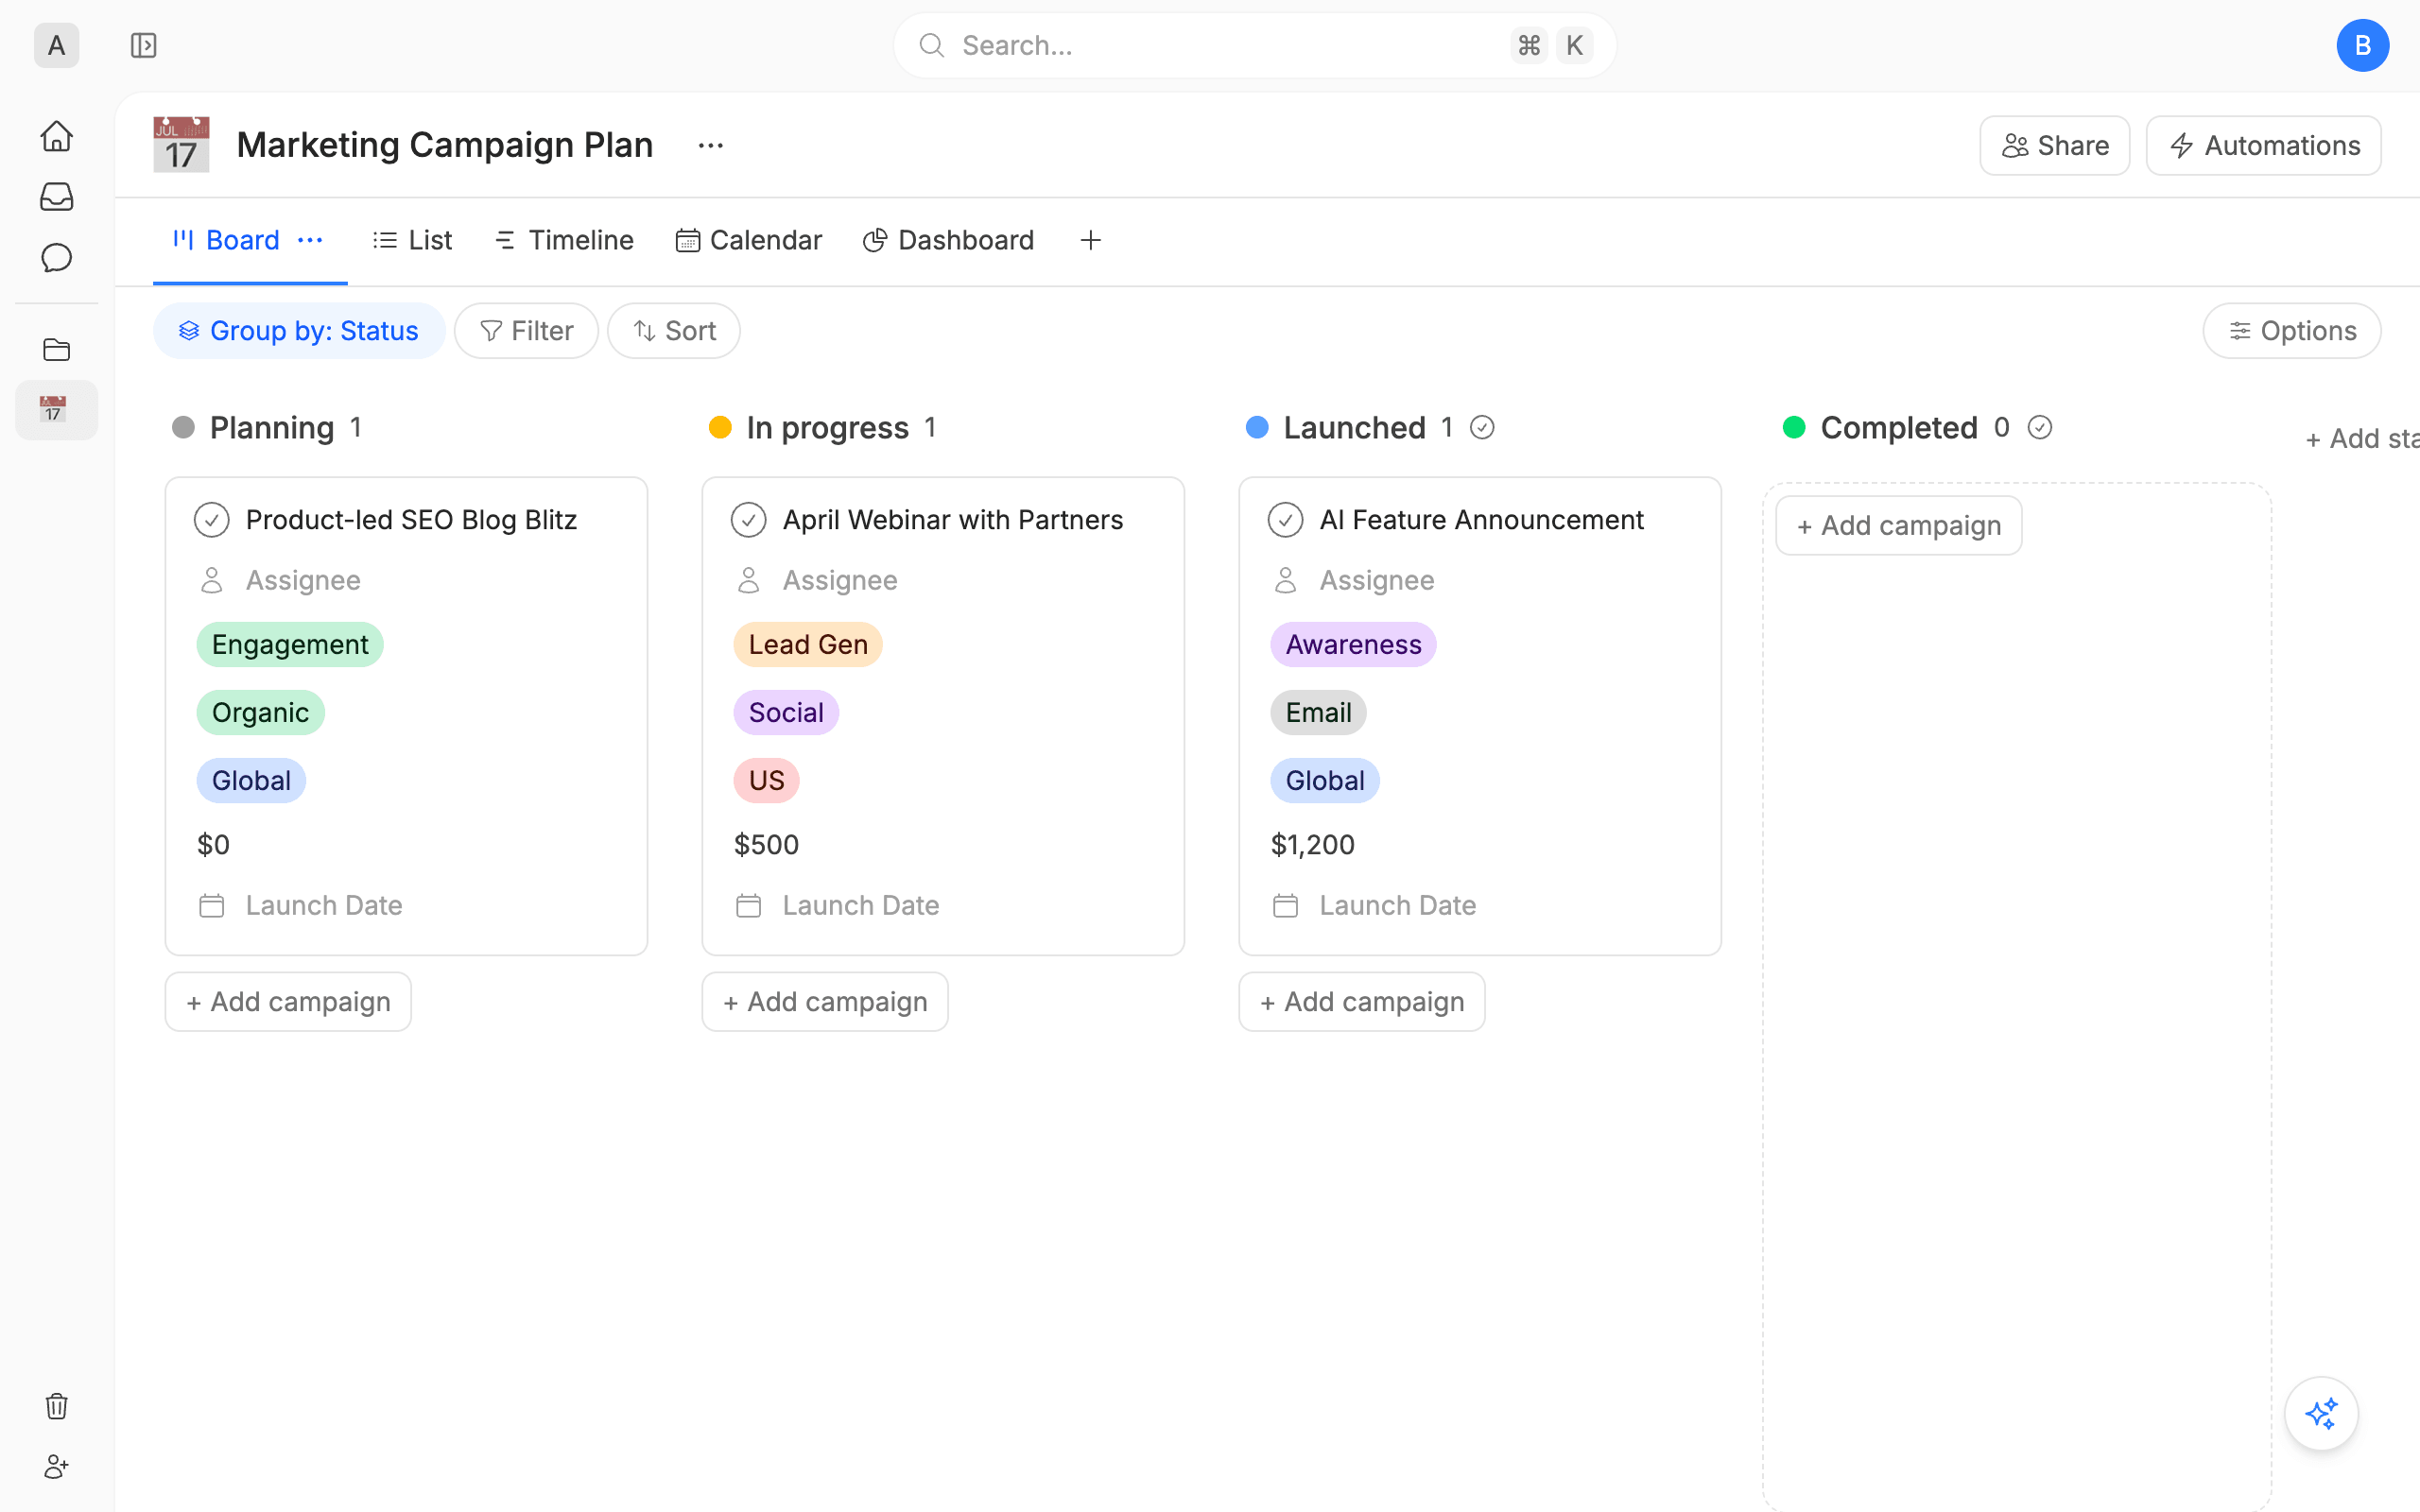Switch to the Timeline tab

(564, 240)
